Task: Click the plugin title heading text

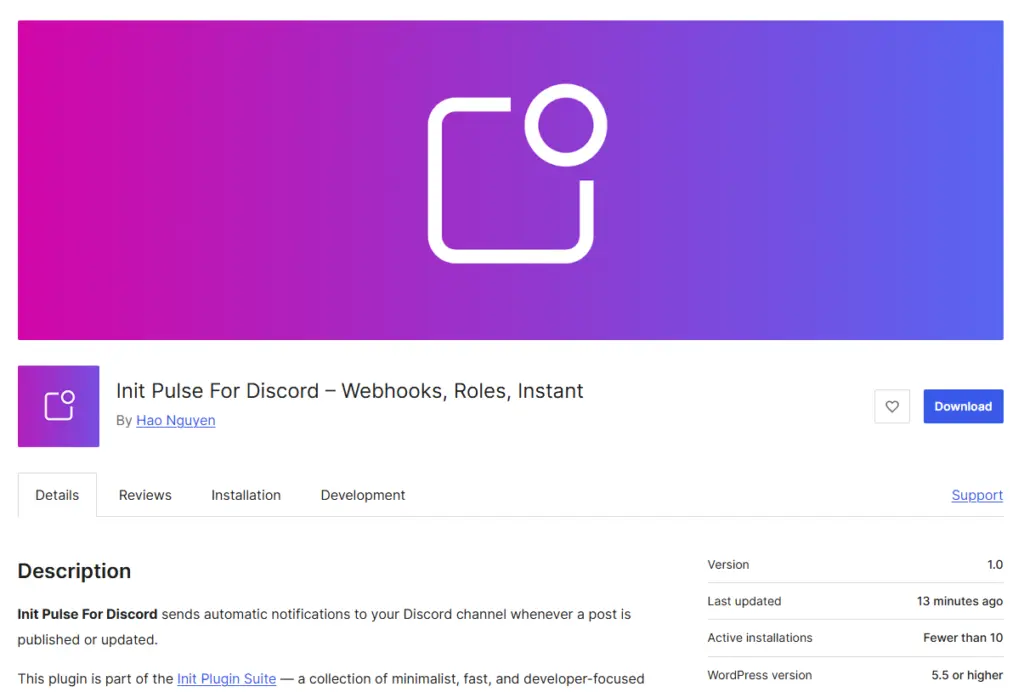Action: pos(349,390)
